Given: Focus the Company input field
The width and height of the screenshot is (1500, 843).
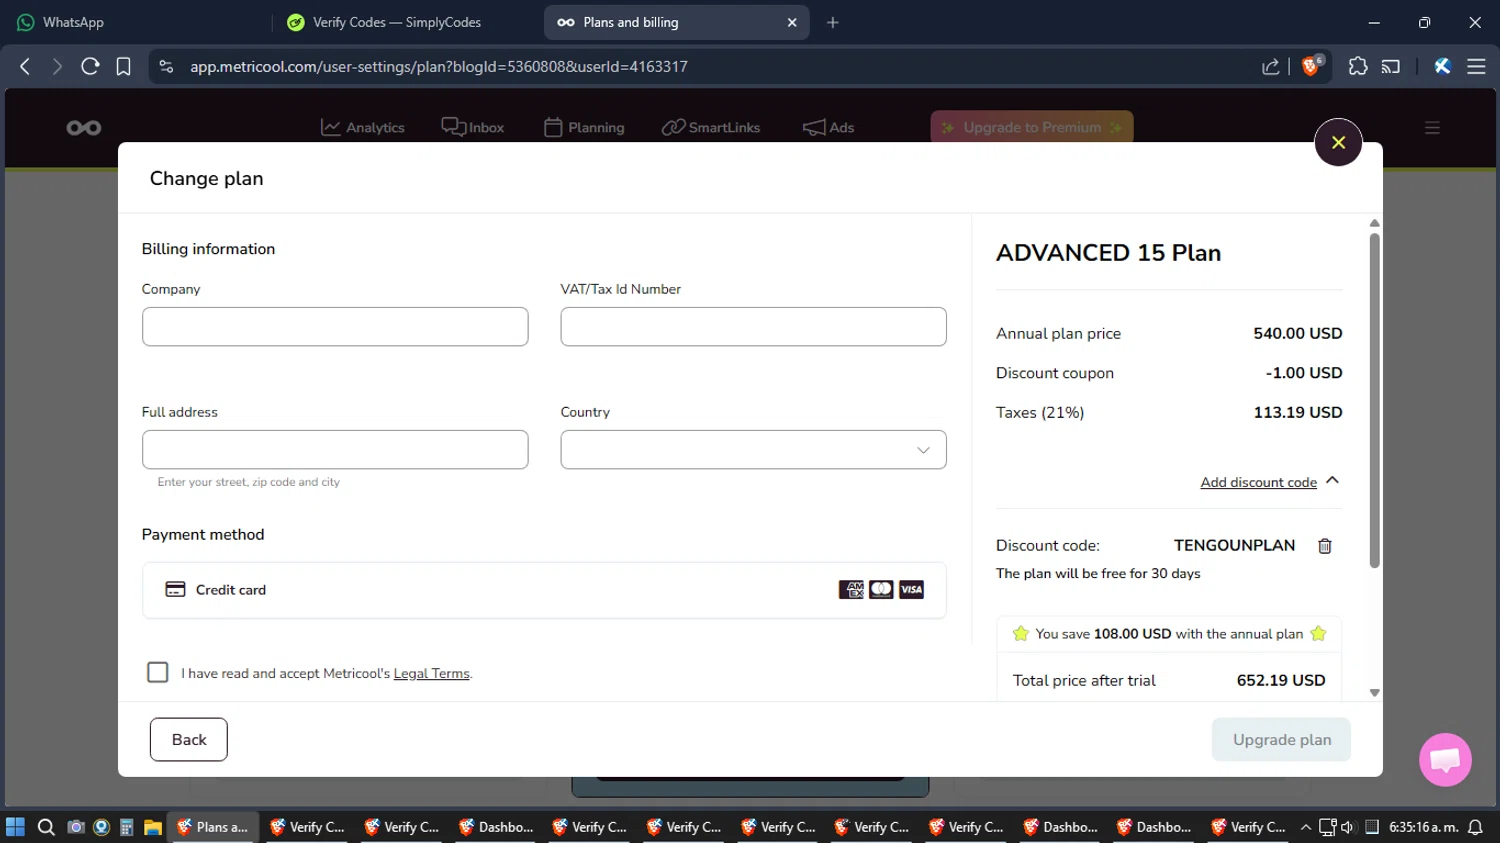Looking at the screenshot, I should [x=335, y=327].
